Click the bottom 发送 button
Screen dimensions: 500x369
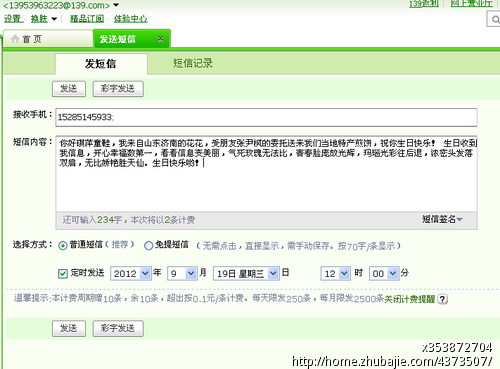click(69, 328)
